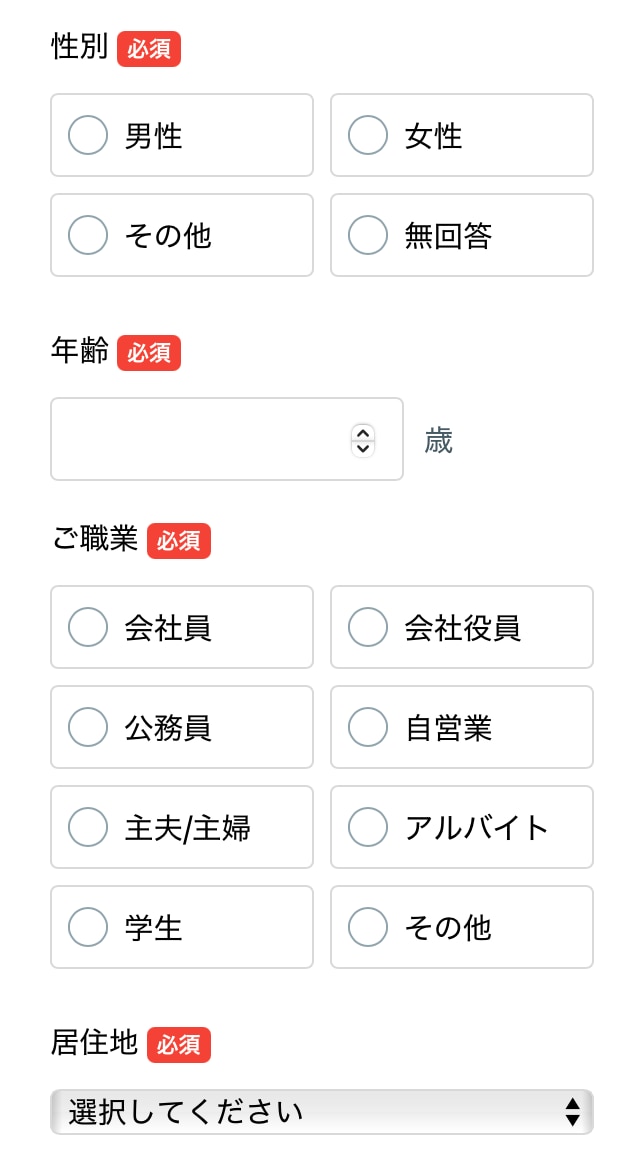Click the 必須 badge next to 性別
The image size is (622, 1170).
[149, 49]
